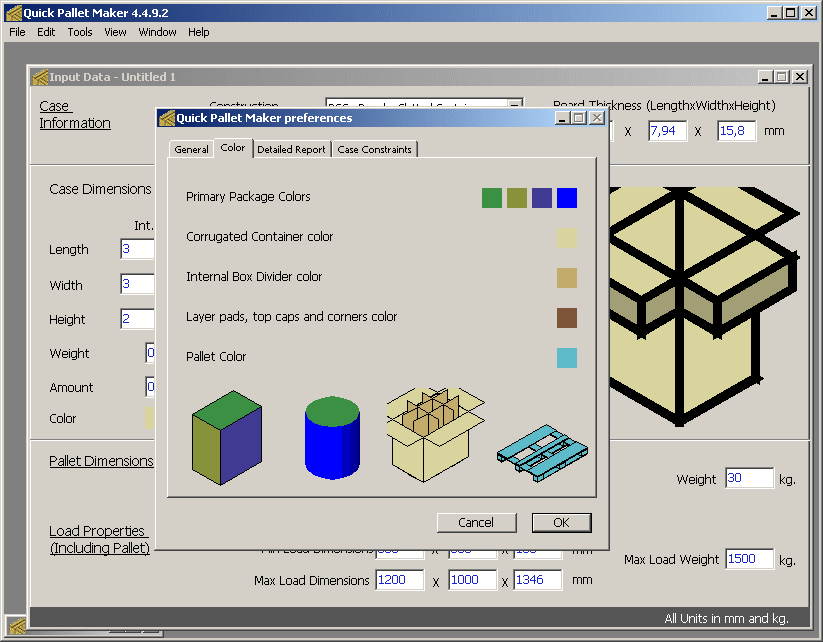Cancel the preferences dialog
The image size is (823, 642).
(x=477, y=522)
